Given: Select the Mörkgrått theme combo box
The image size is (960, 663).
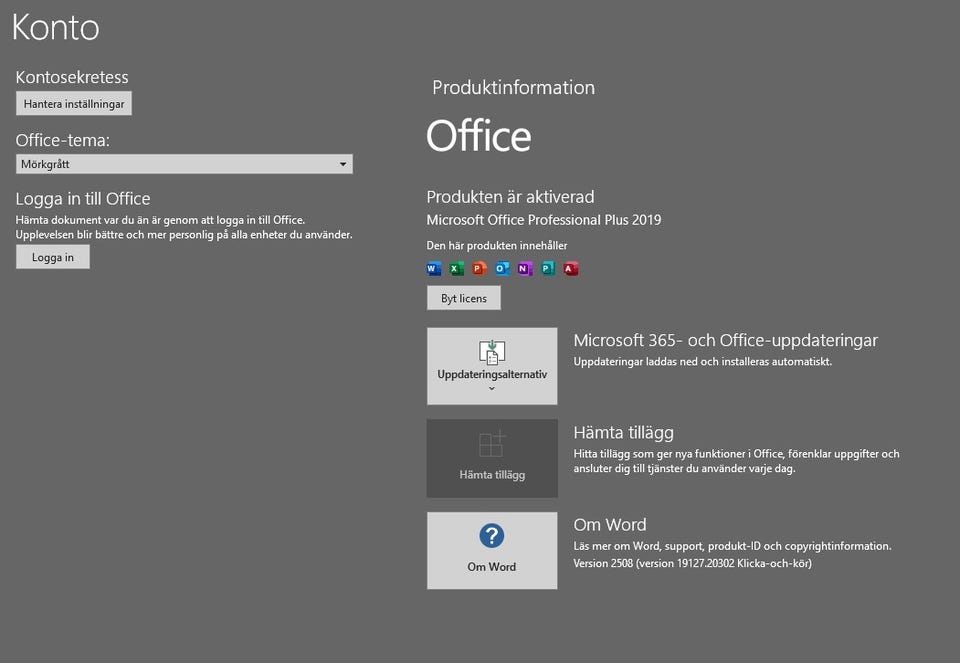Looking at the screenshot, I should click(184, 164).
